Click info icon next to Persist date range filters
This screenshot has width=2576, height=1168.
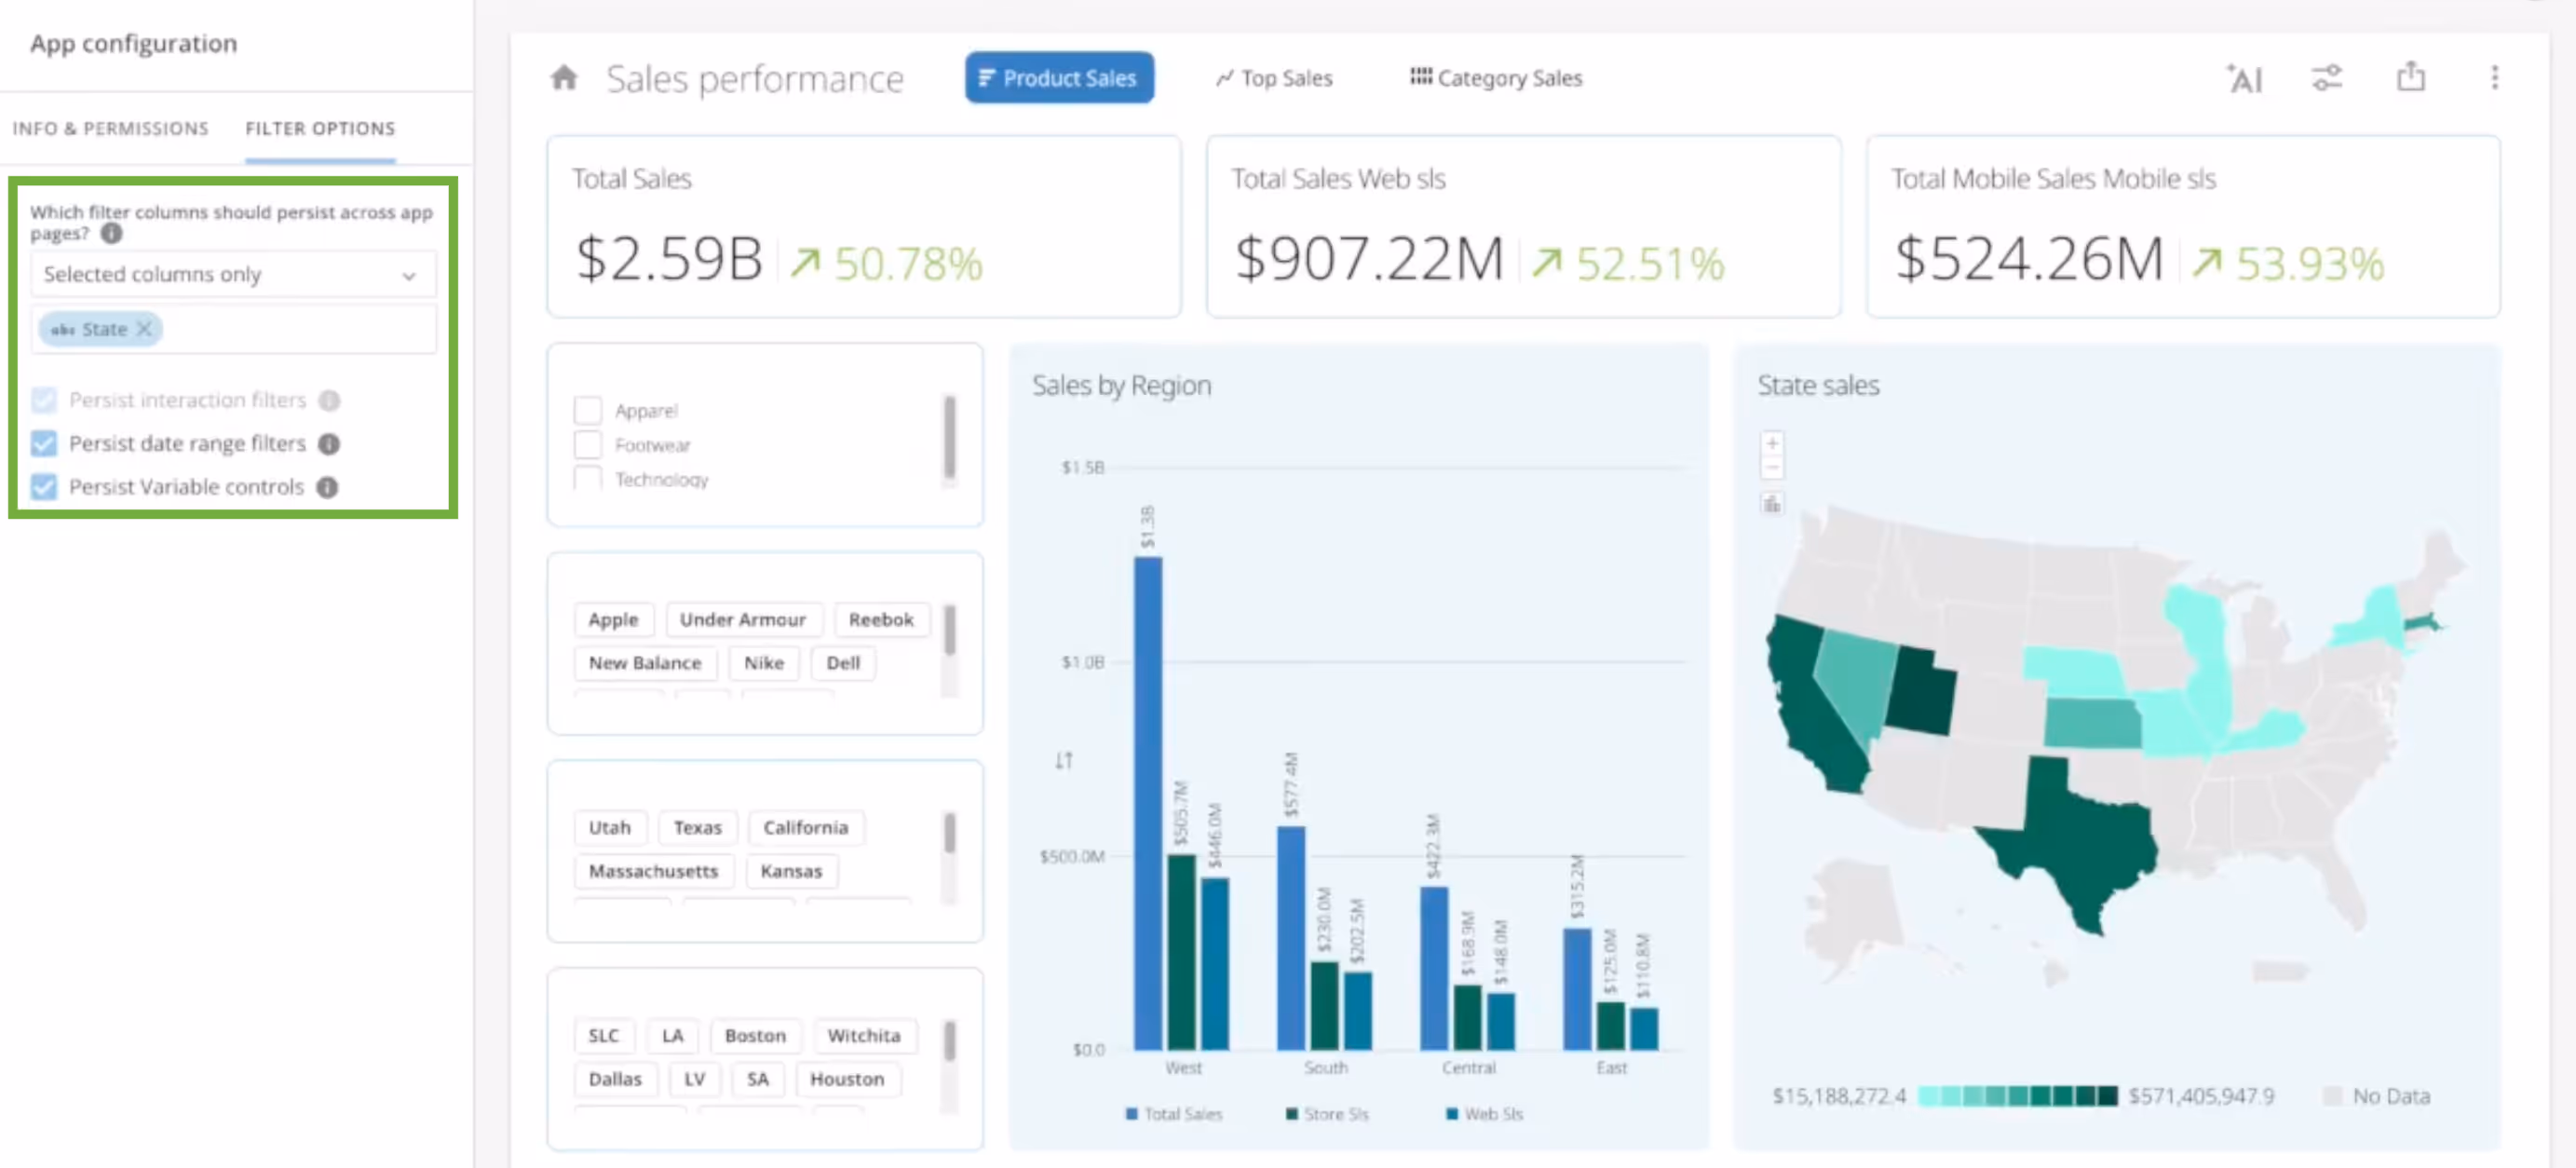tap(329, 443)
